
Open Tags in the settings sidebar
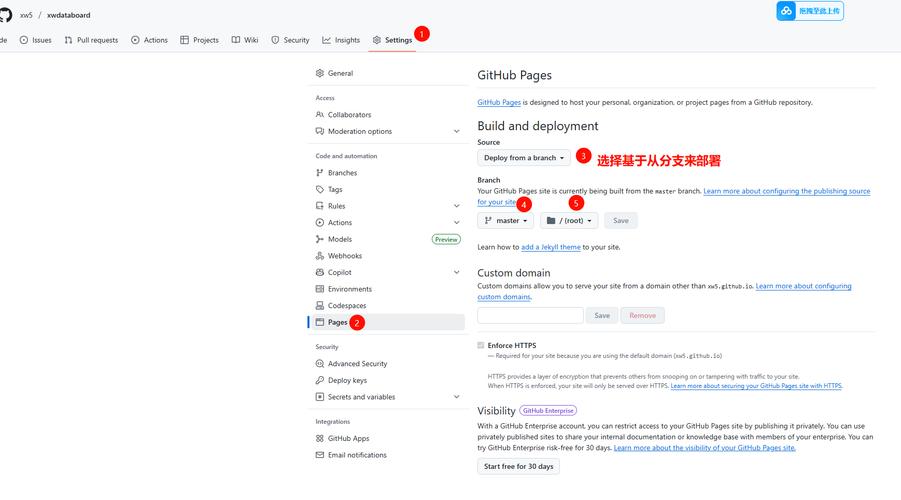coord(335,189)
